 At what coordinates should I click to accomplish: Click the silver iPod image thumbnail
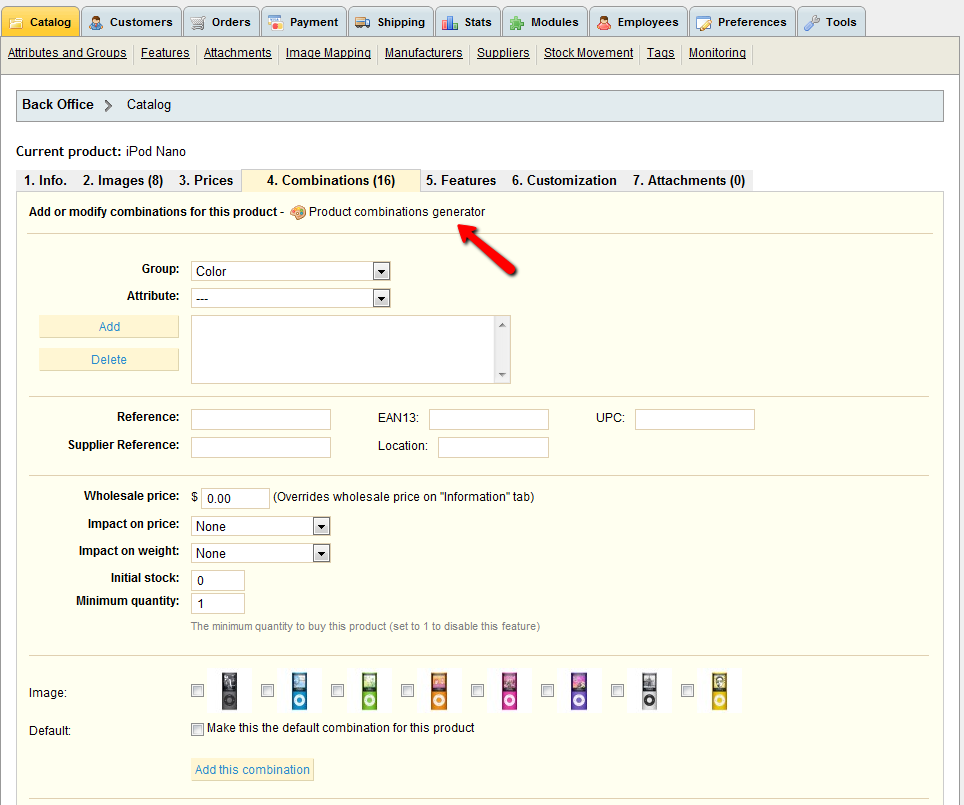click(x=649, y=691)
